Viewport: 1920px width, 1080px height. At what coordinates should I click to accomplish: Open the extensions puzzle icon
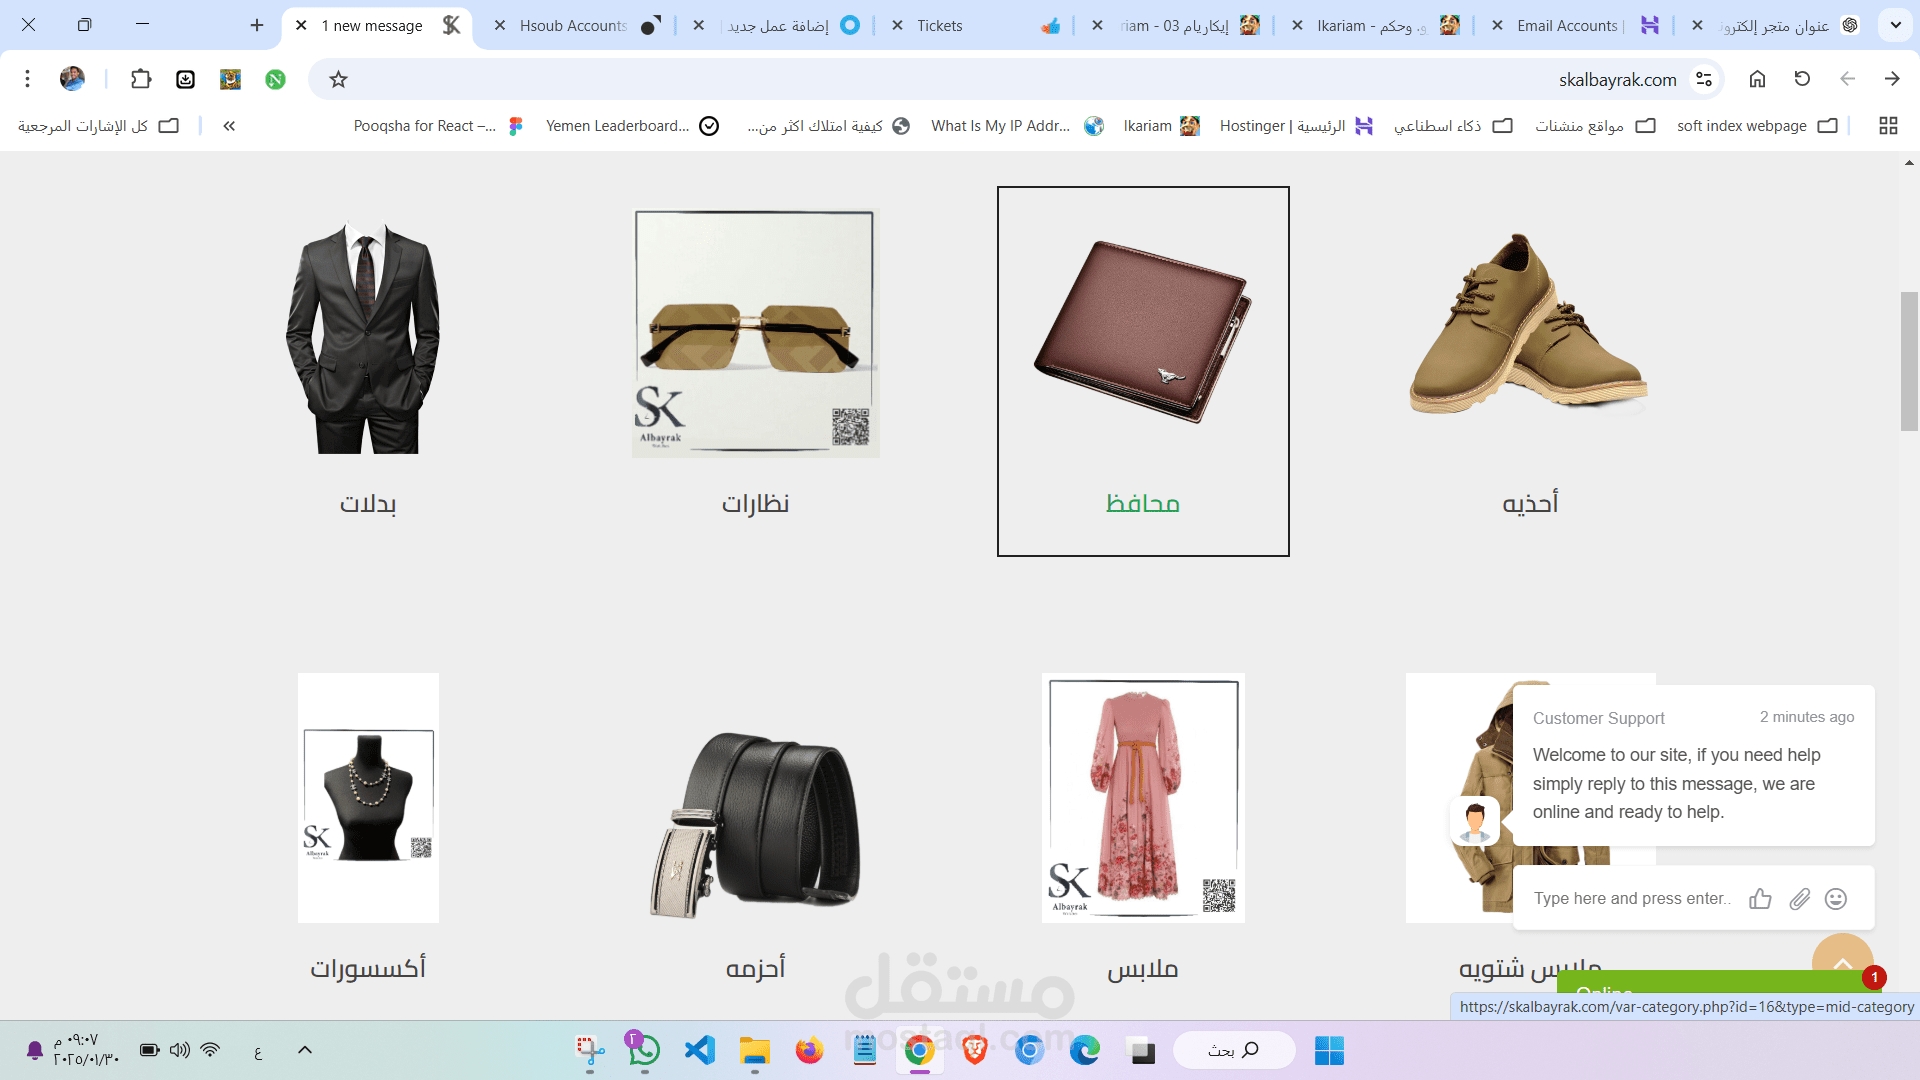pyautogui.click(x=141, y=79)
